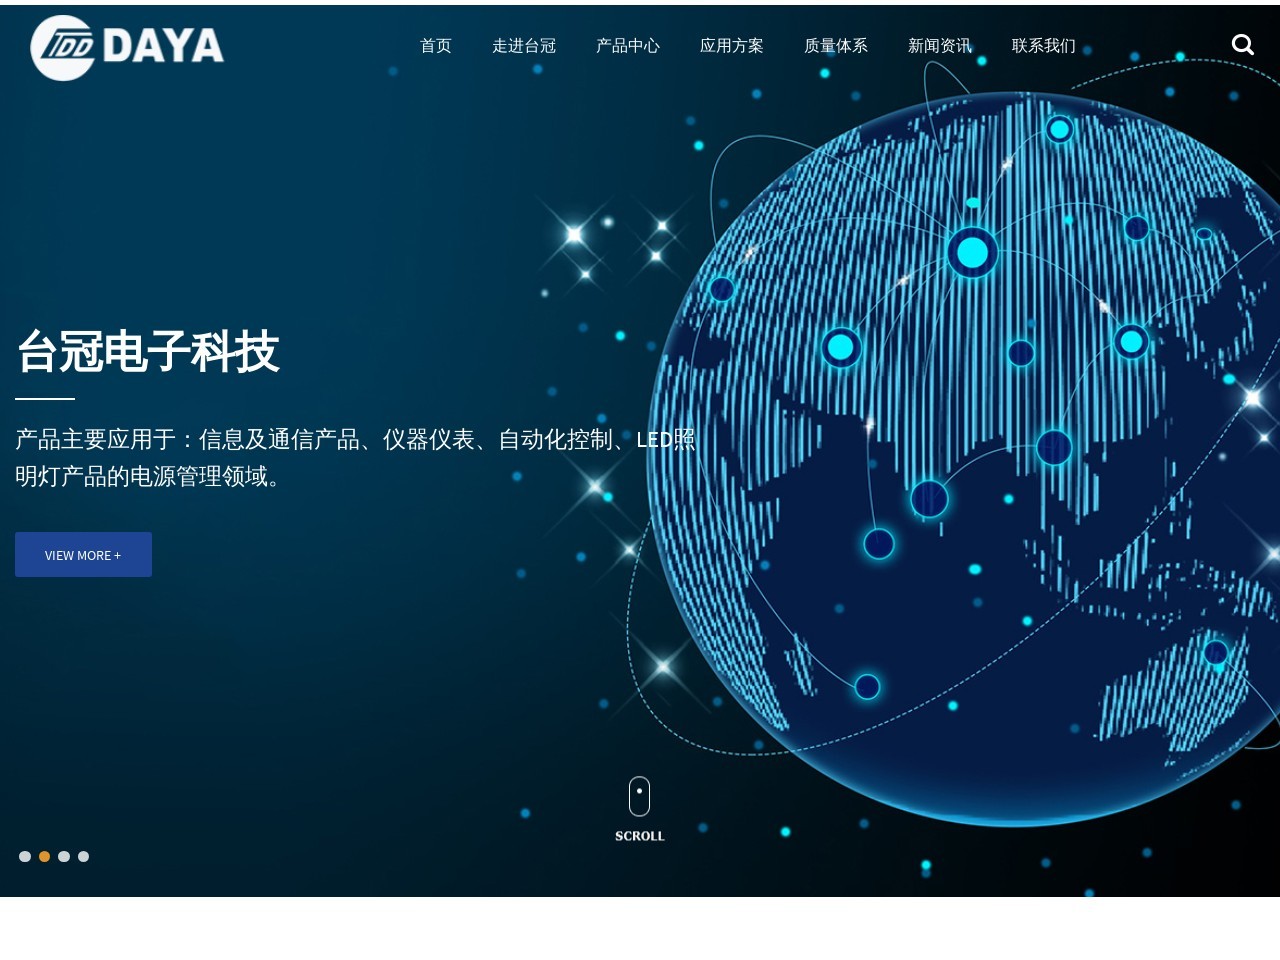This screenshot has height=960, width=1280.
Task: Open the 新闻资讯 news menu item
Action: click(x=939, y=45)
